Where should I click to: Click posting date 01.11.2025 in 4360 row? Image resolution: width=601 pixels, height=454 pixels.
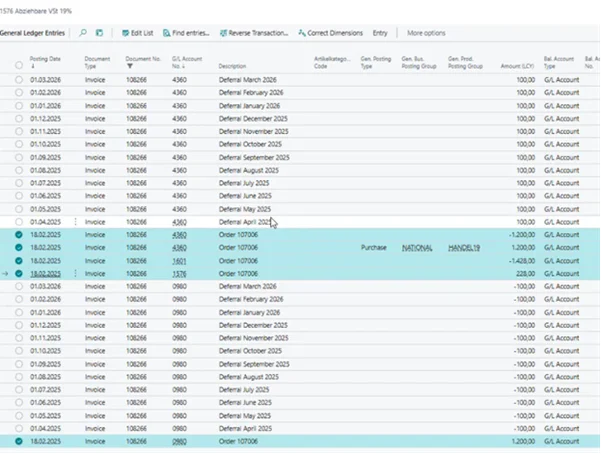click(45, 132)
